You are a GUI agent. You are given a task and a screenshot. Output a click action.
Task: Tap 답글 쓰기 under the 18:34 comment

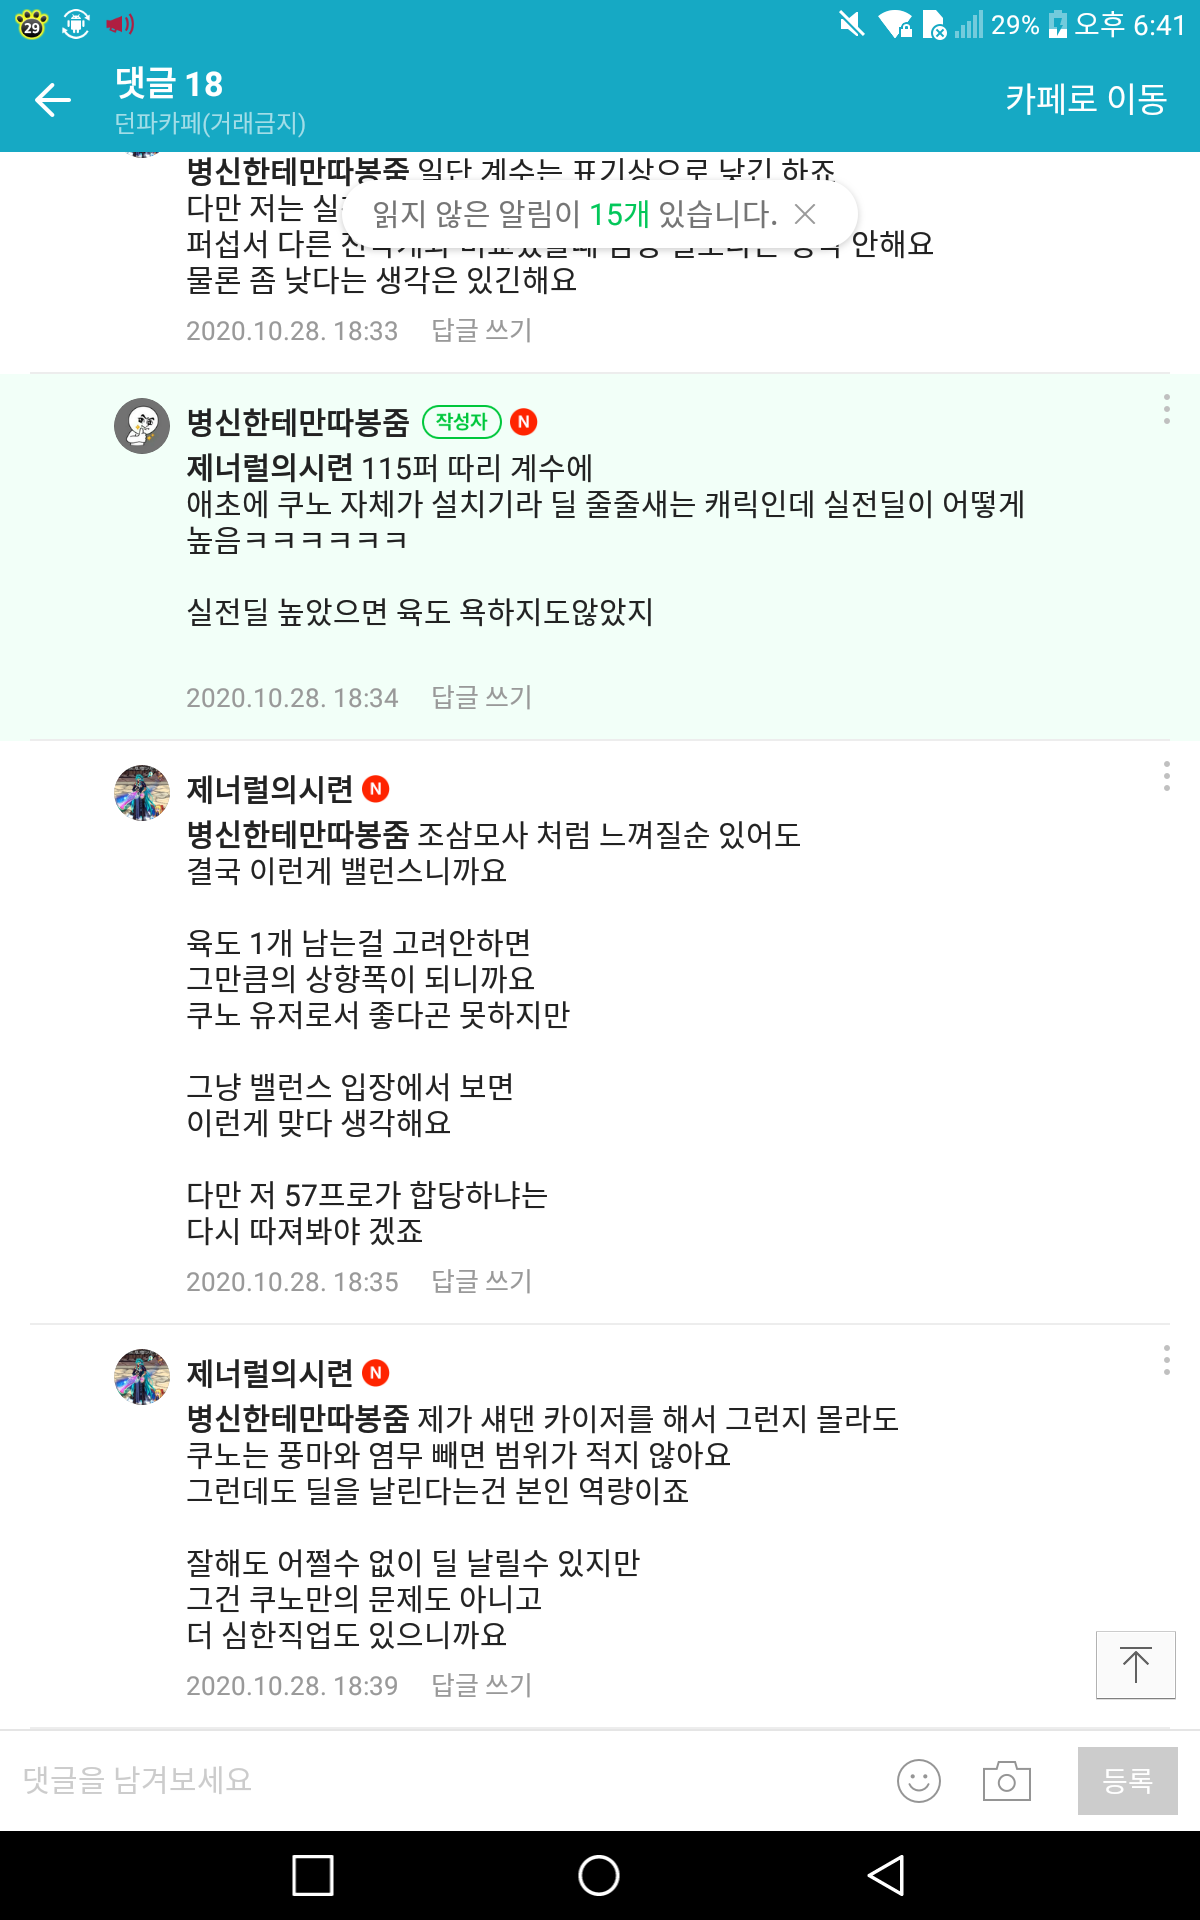click(481, 697)
